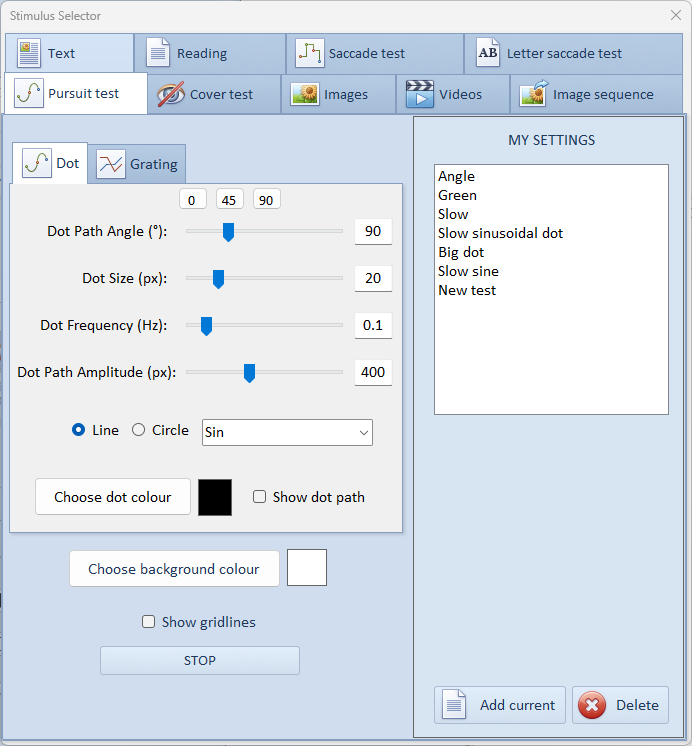The height and width of the screenshot is (746, 692).
Task: Click the Reading document icon
Action: [x=158, y=53]
